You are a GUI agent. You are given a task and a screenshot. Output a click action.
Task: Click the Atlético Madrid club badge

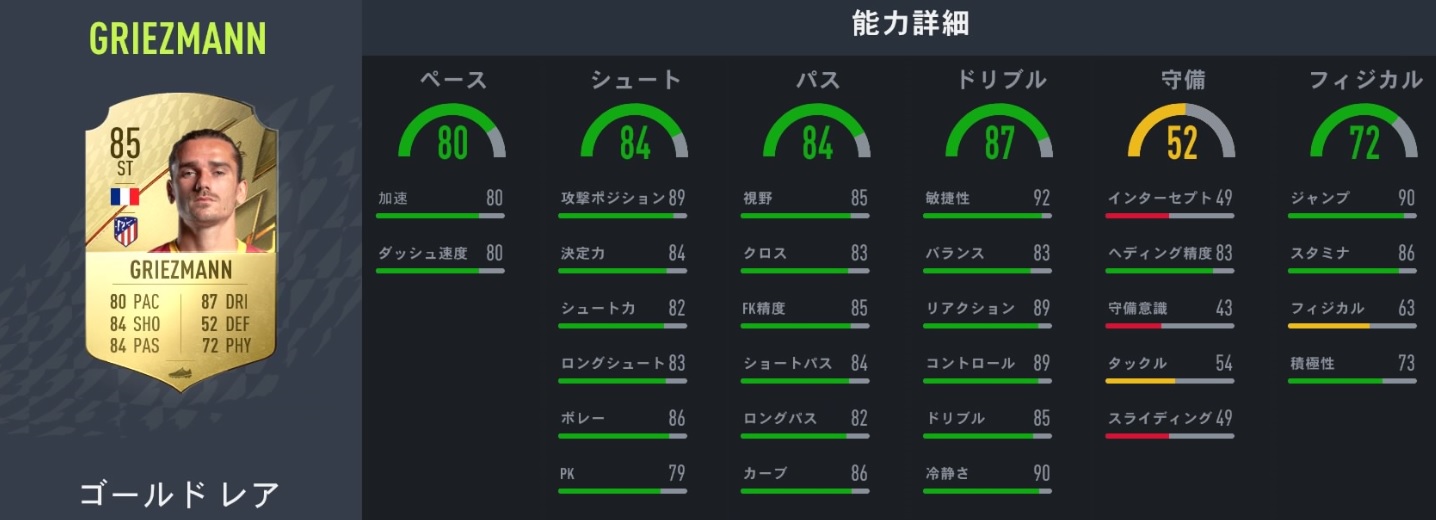point(124,231)
